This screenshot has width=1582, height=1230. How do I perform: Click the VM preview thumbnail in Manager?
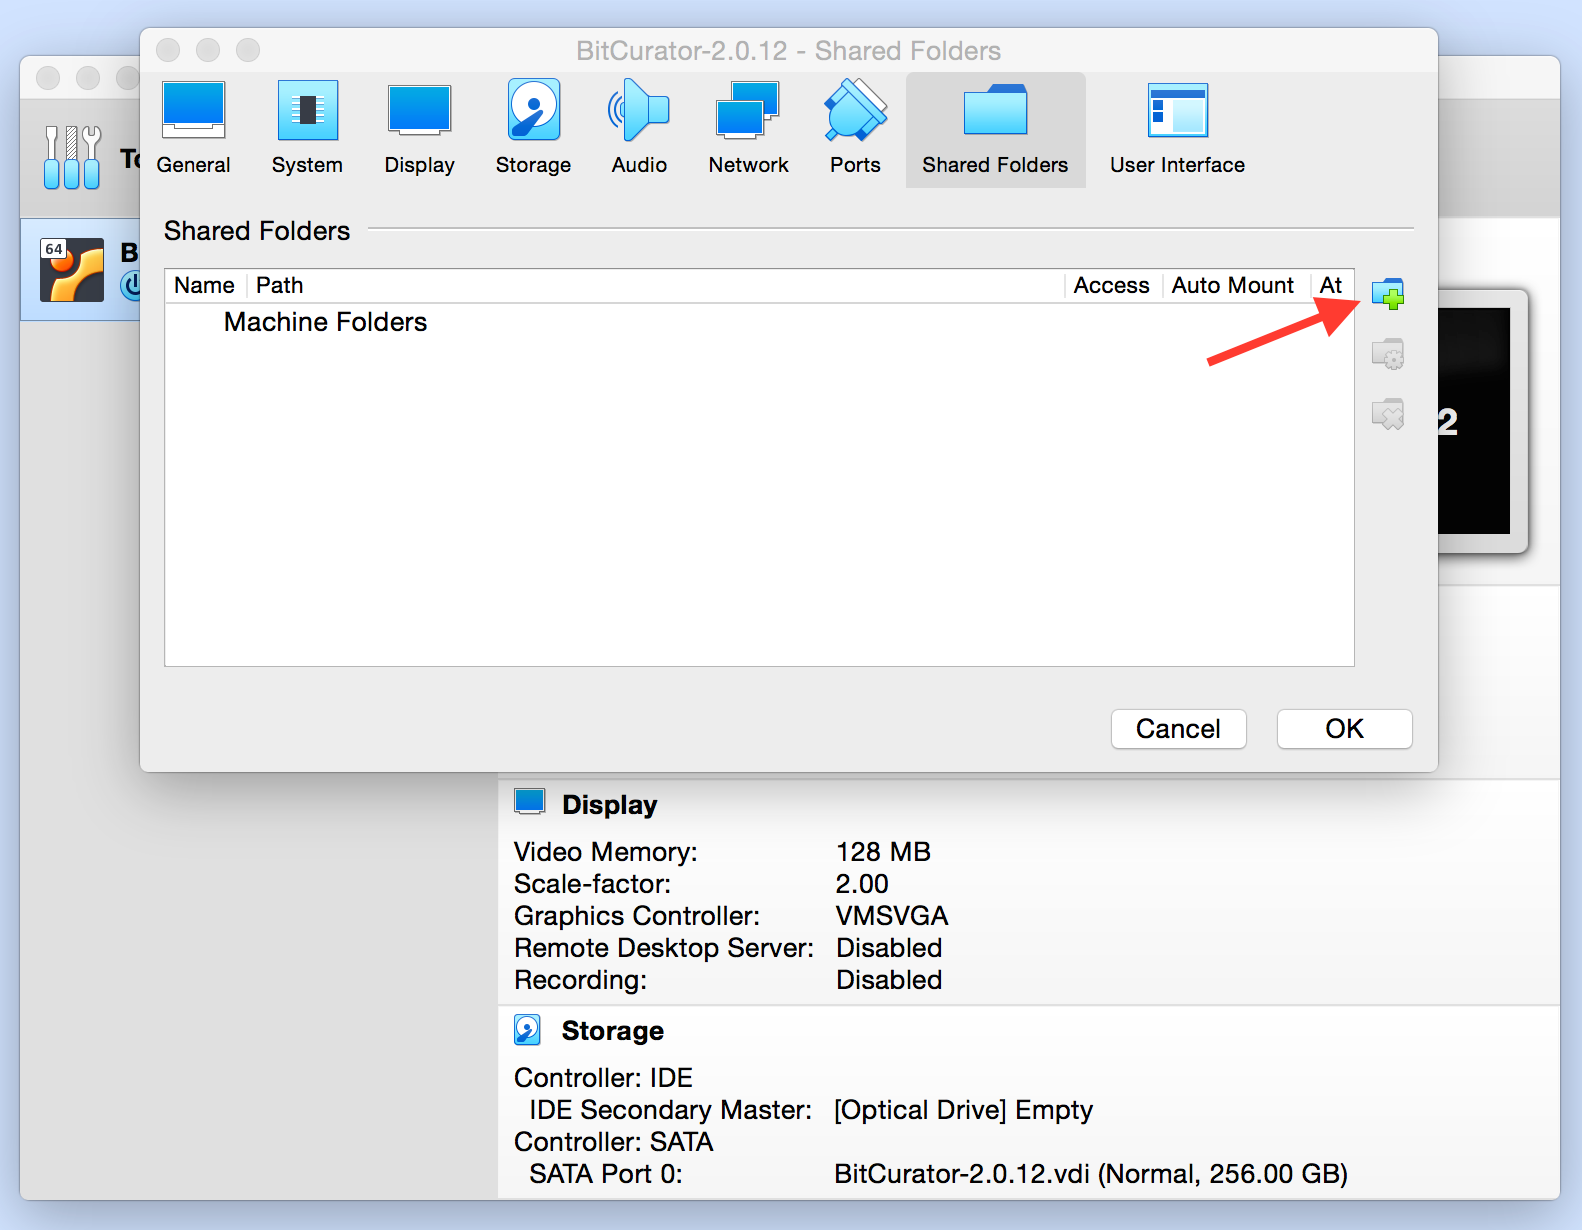click(1474, 420)
